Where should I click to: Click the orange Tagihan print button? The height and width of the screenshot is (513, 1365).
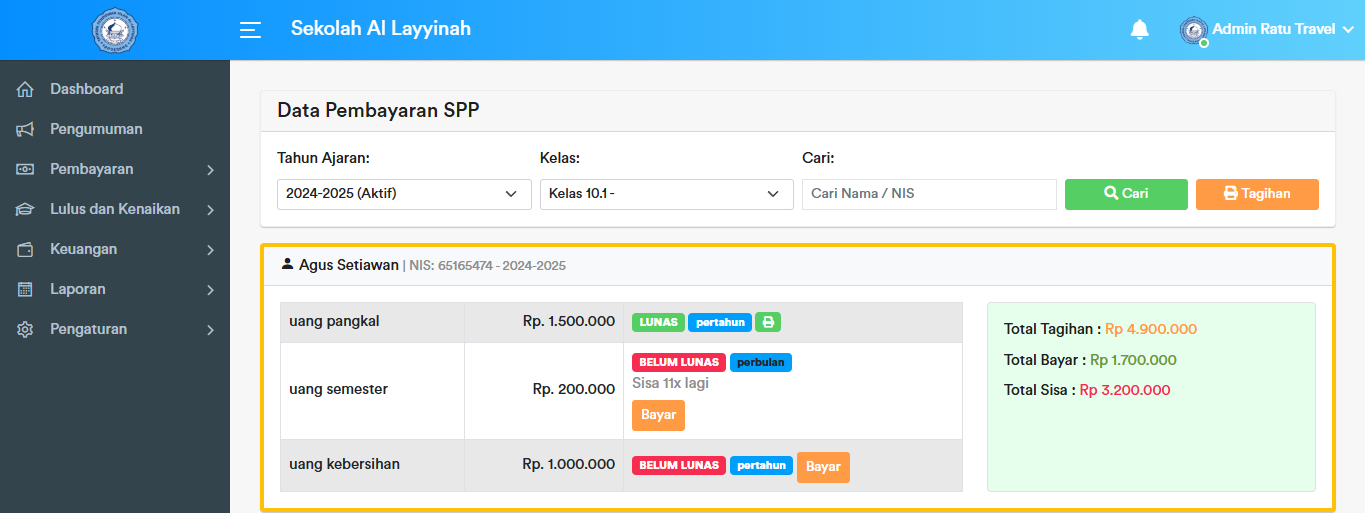click(1257, 194)
